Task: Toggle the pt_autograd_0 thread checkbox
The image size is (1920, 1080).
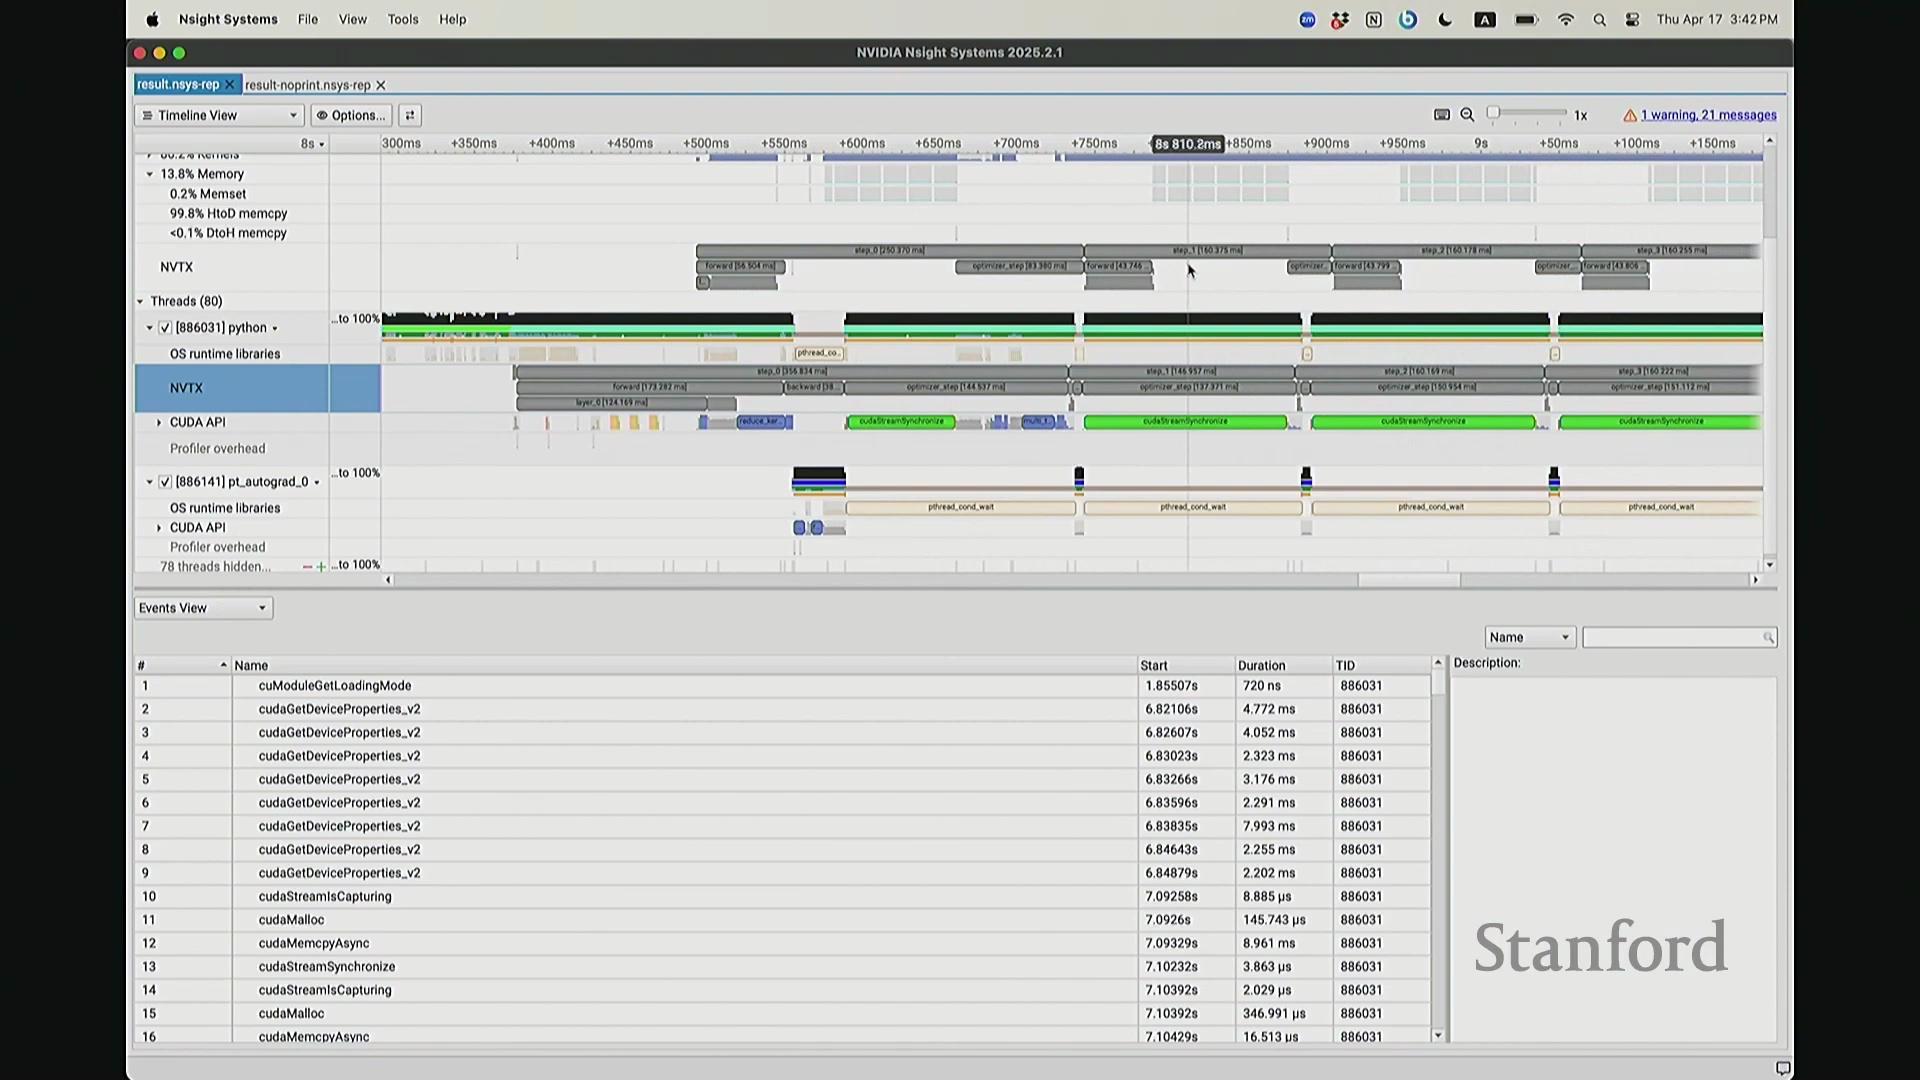Action: pos(165,482)
